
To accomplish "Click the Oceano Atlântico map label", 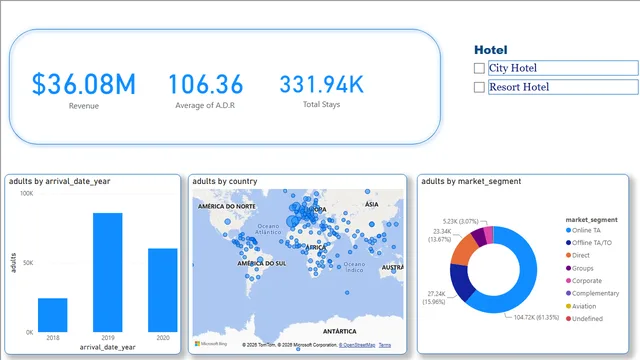I will (268, 229).
